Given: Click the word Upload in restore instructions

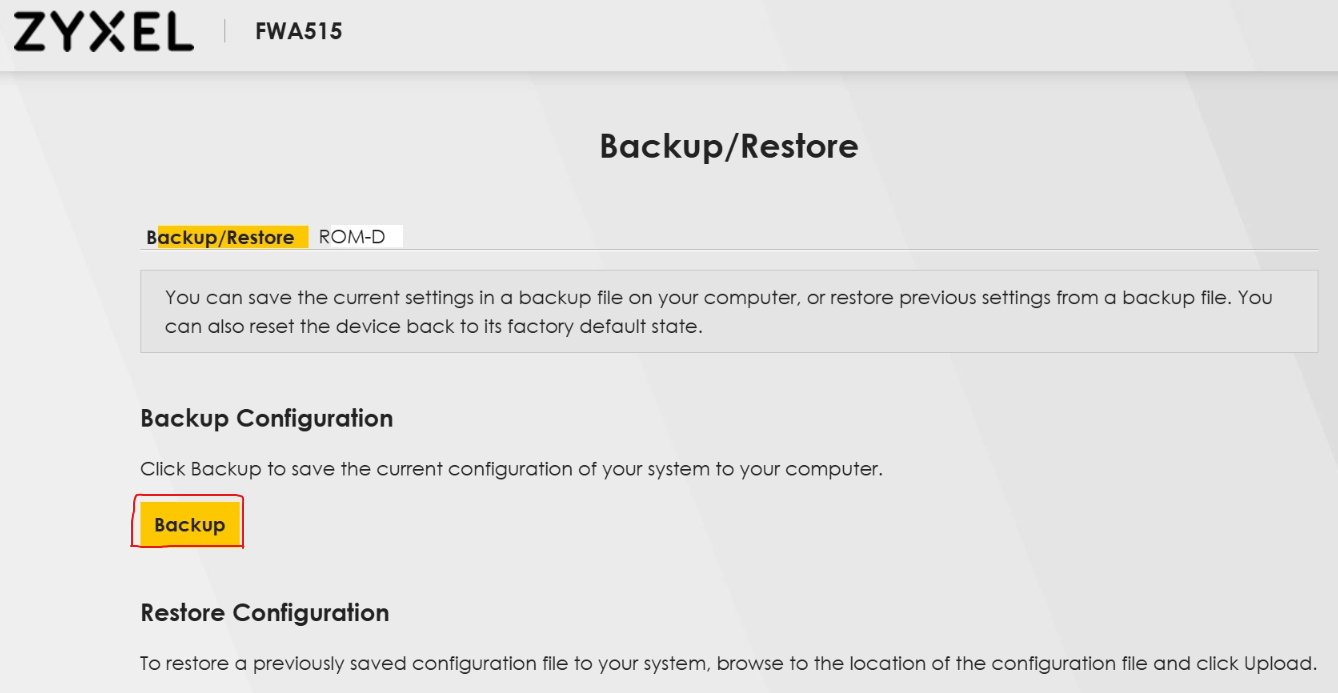Looking at the screenshot, I should (1276, 663).
